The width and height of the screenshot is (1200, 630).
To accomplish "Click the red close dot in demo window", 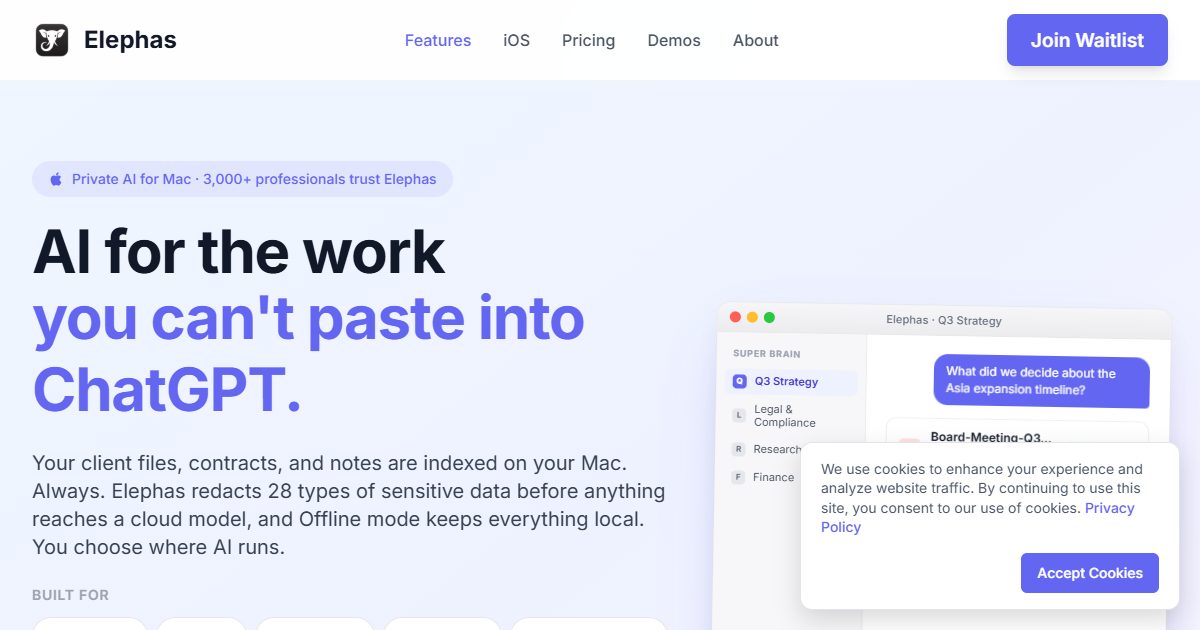I will tap(736, 317).
